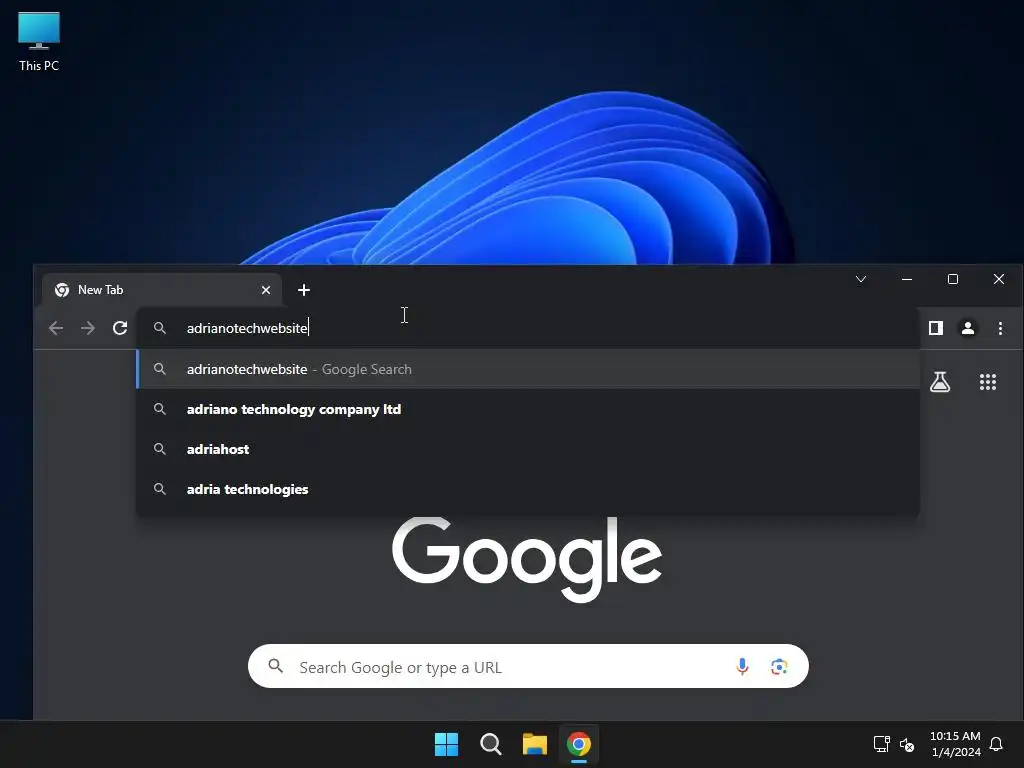Screen dimensions: 1024x768
Task: Reload the page with the refresh icon
Action: click(x=120, y=328)
